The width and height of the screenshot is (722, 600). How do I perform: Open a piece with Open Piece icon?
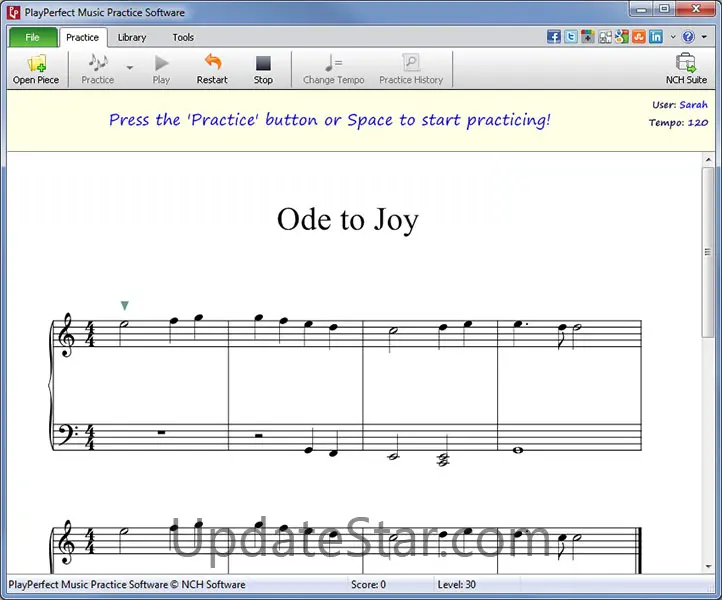pos(36,69)
